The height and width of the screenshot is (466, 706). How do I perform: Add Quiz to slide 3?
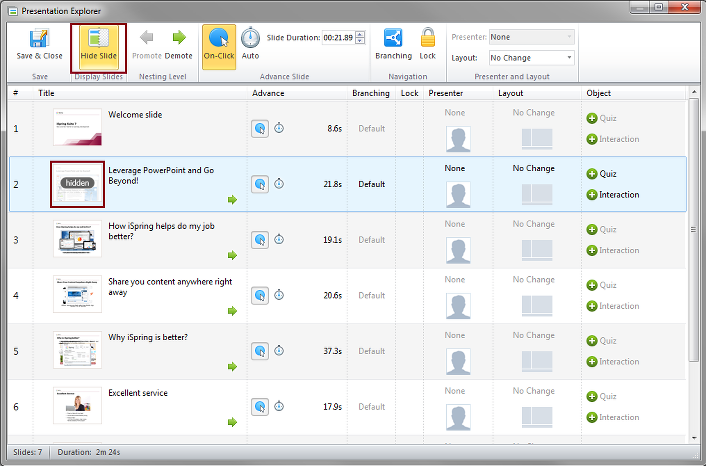[601, 230]
